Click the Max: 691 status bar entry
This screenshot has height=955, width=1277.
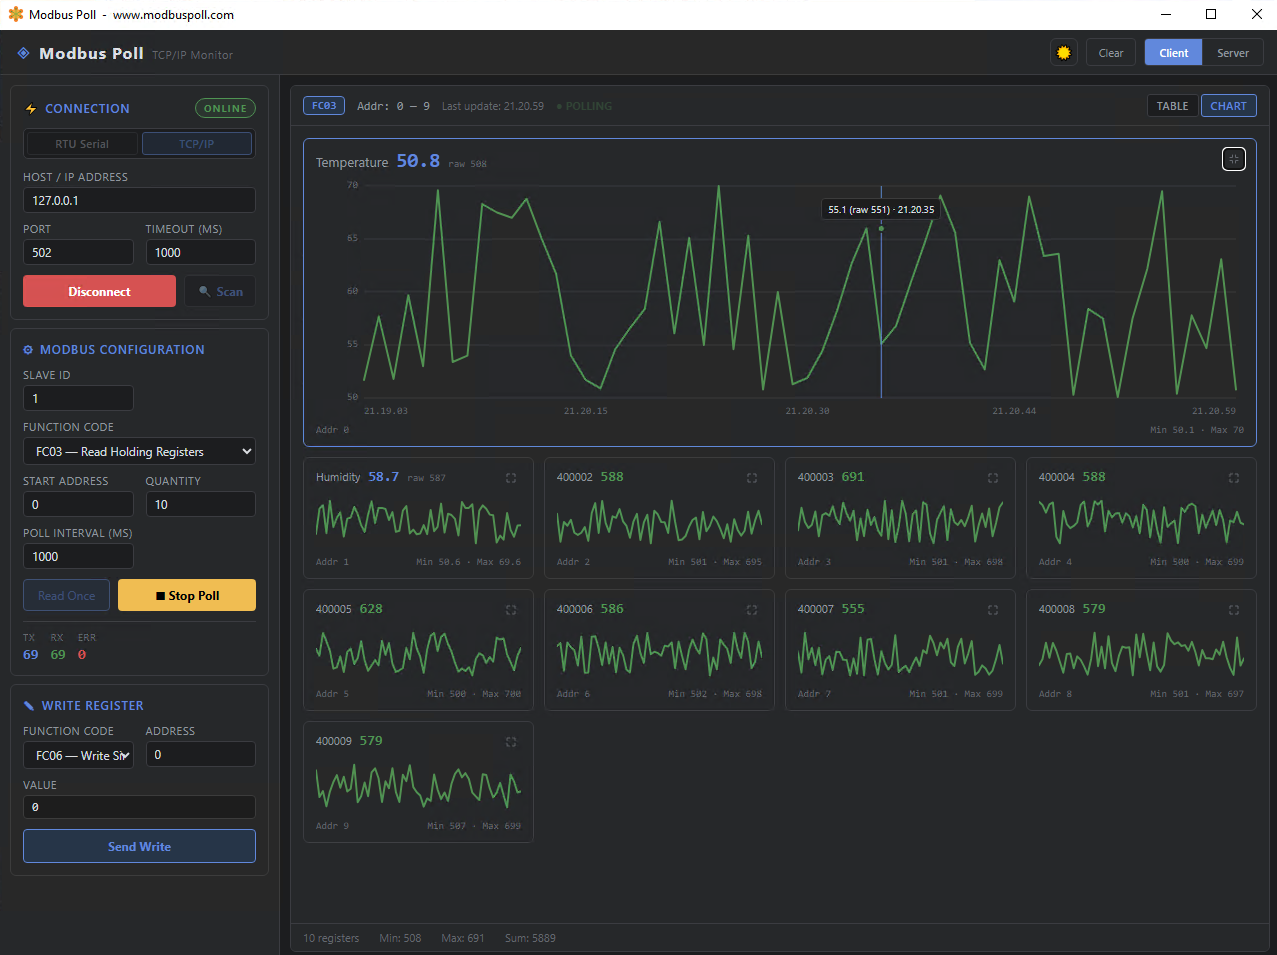point(463,938)
